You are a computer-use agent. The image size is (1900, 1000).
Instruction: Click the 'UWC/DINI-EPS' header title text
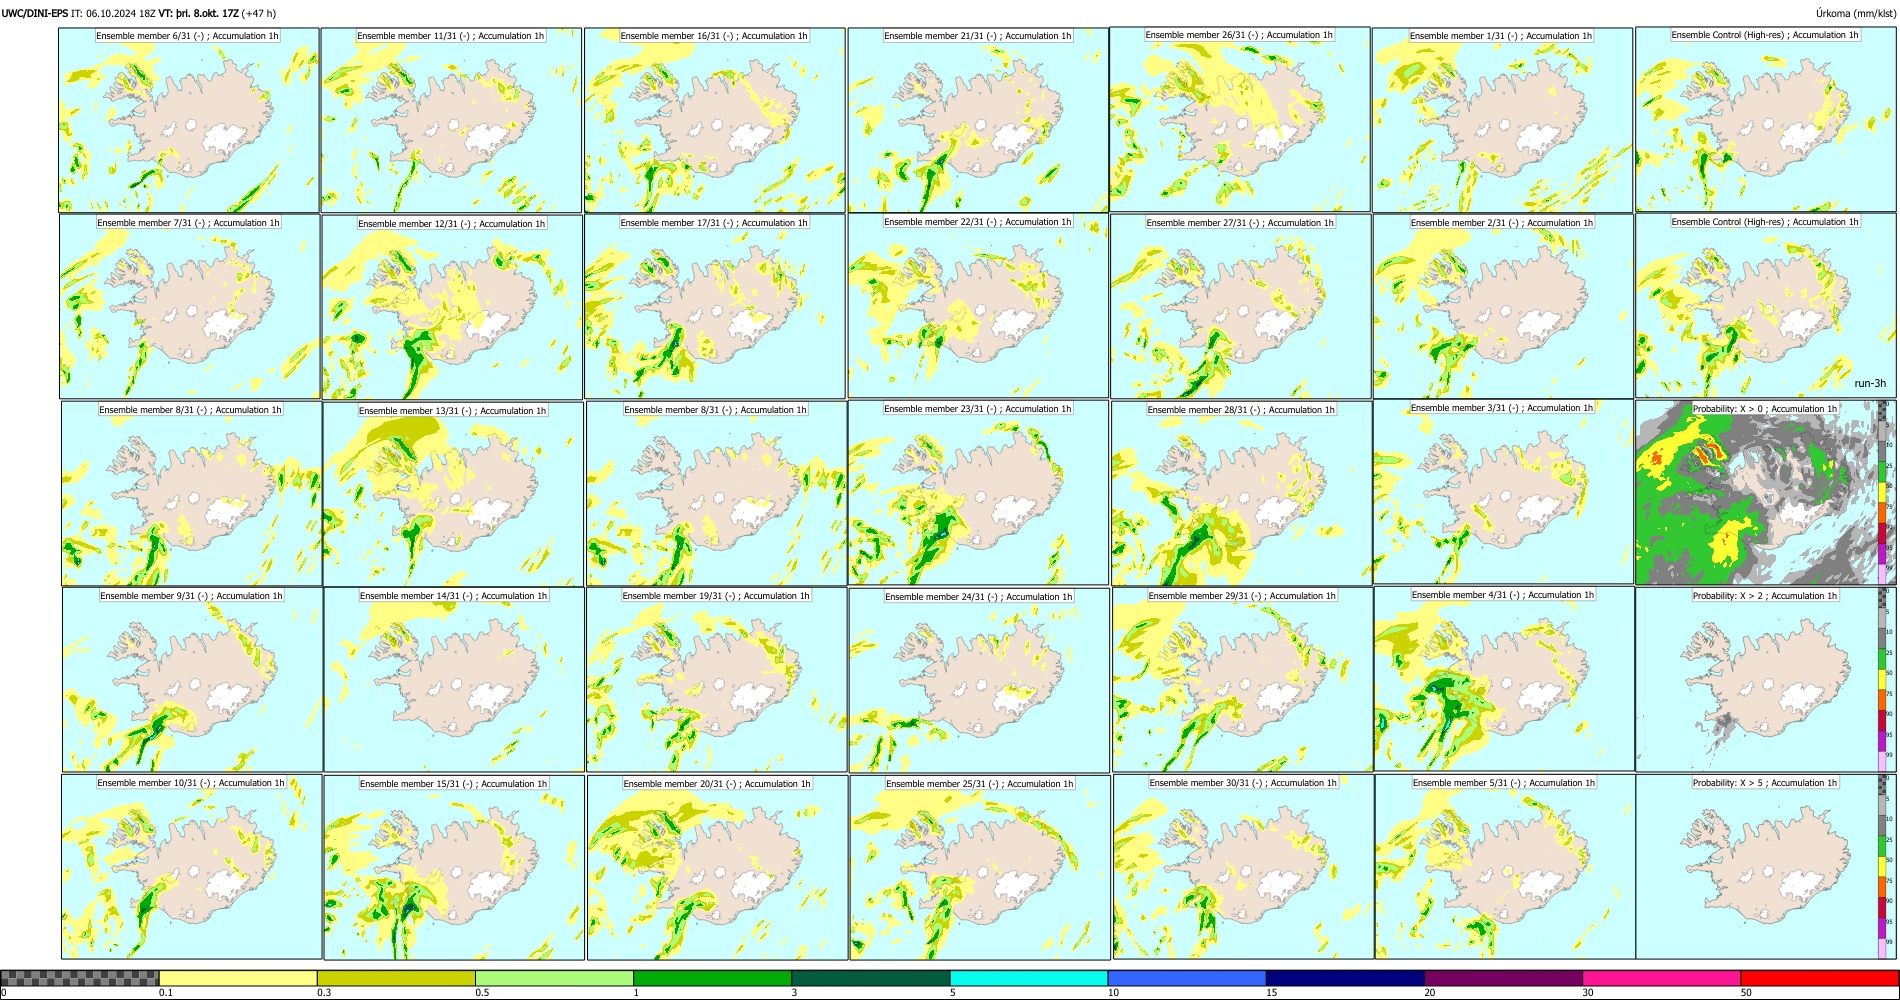click(x=35, y=13)
